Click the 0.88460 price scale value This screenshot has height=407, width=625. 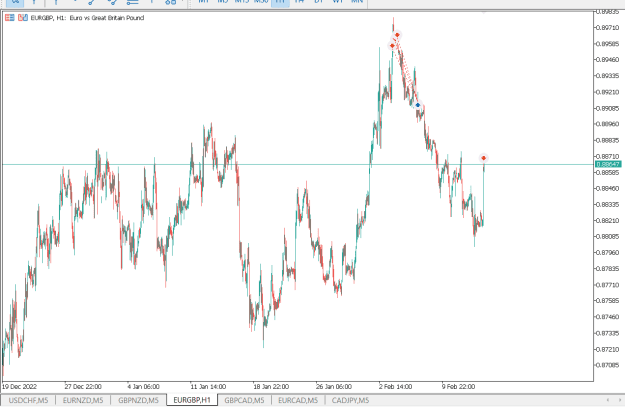pyautogui.click(x=608, y=189)
